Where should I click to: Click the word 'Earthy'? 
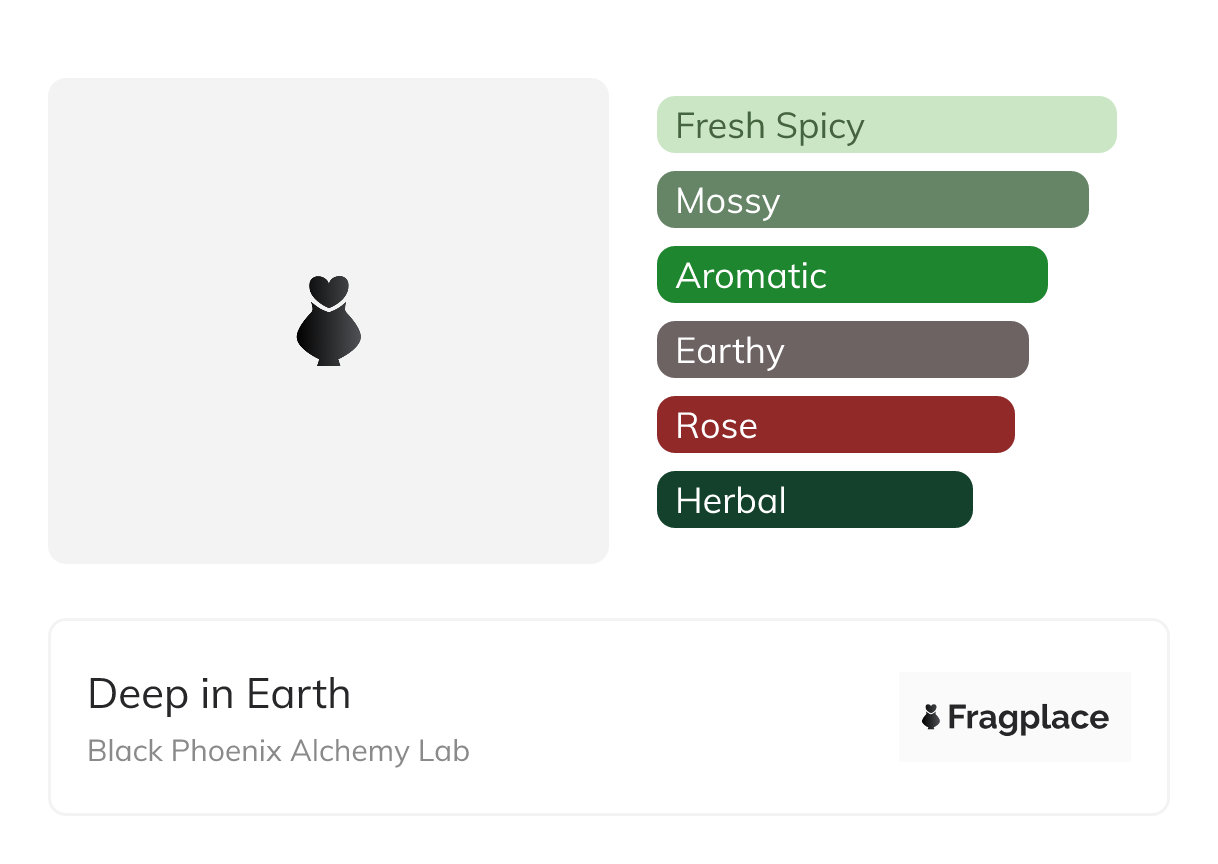tap(730, 351)
